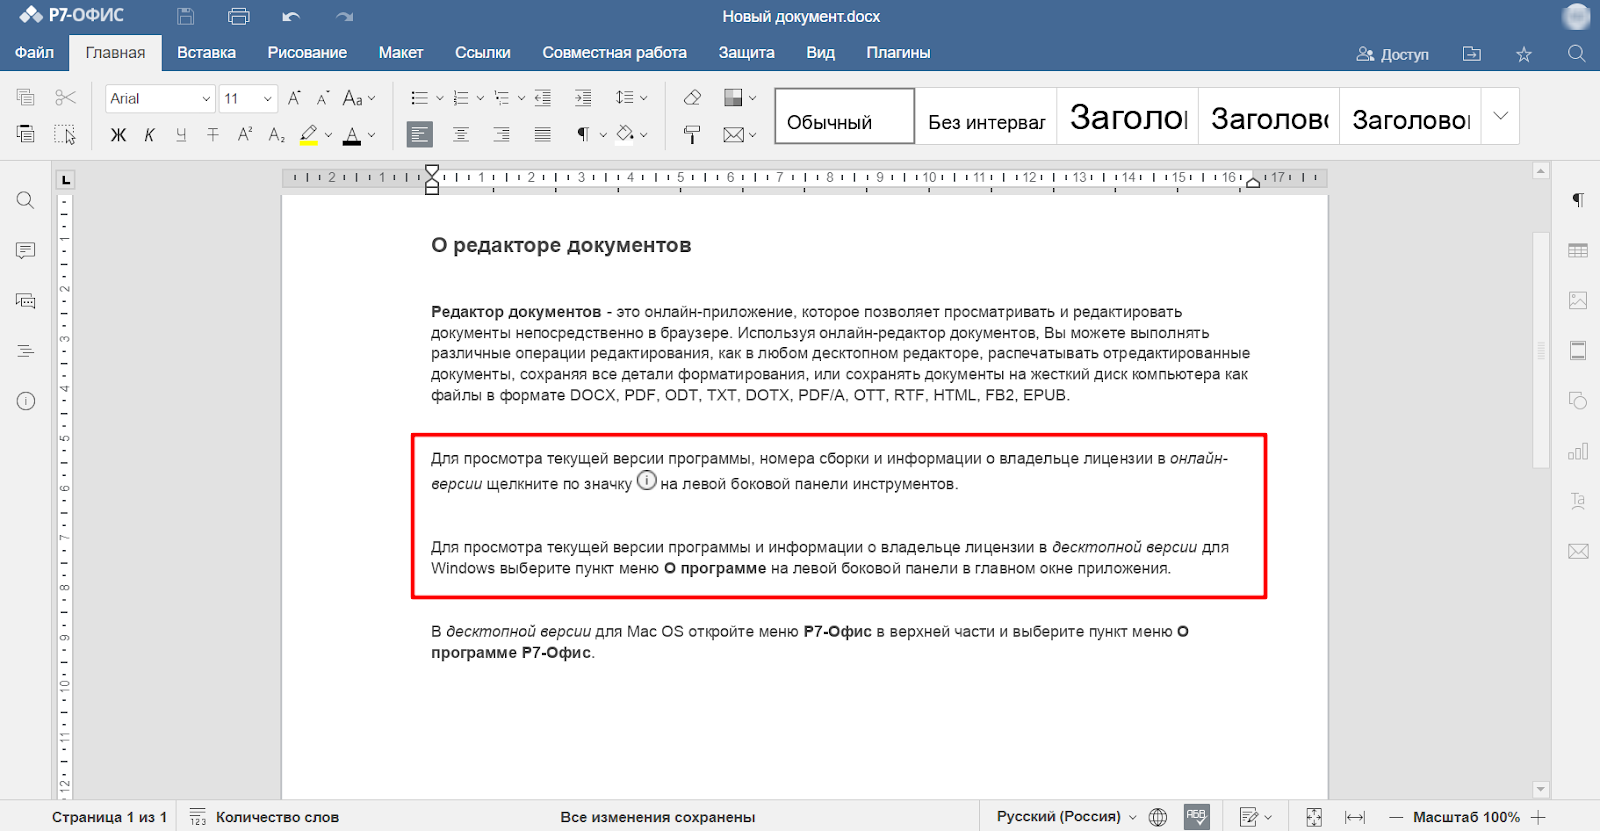This screenshot has height=831, width=1600.
Task: Increase paragraph indent
Action: 583,98
